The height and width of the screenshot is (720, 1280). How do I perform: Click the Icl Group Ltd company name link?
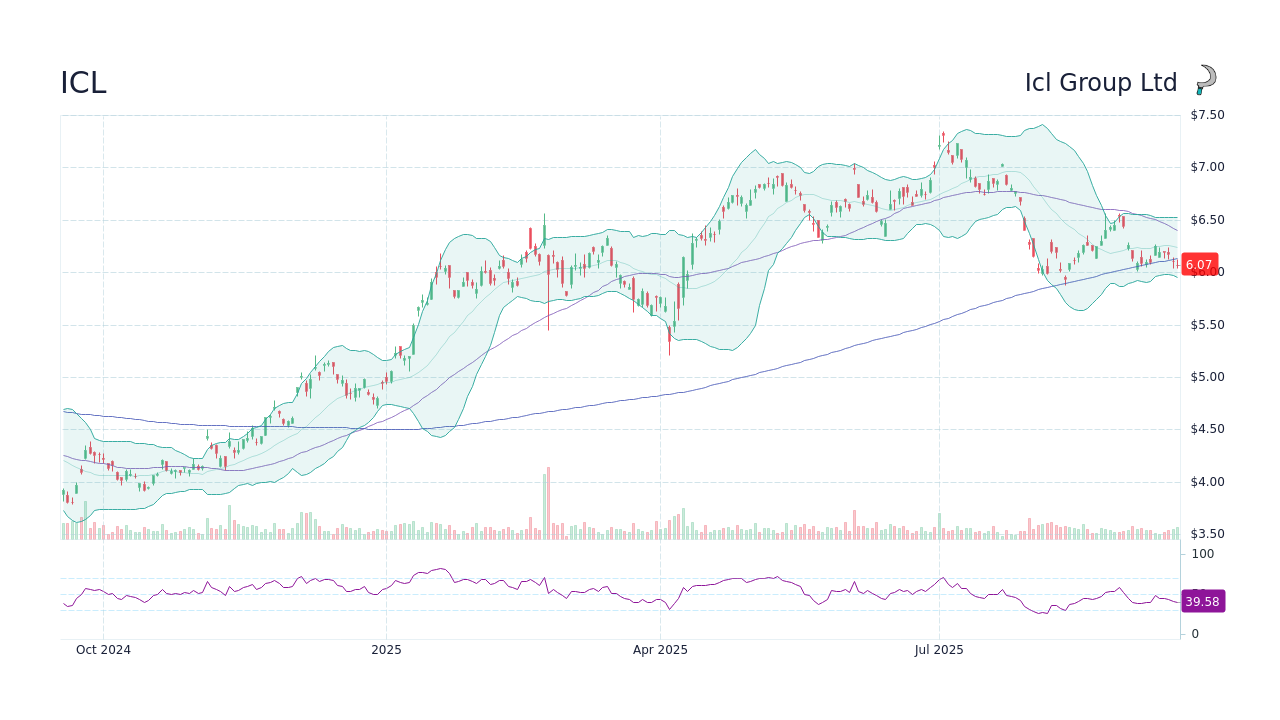point(1100,83)
